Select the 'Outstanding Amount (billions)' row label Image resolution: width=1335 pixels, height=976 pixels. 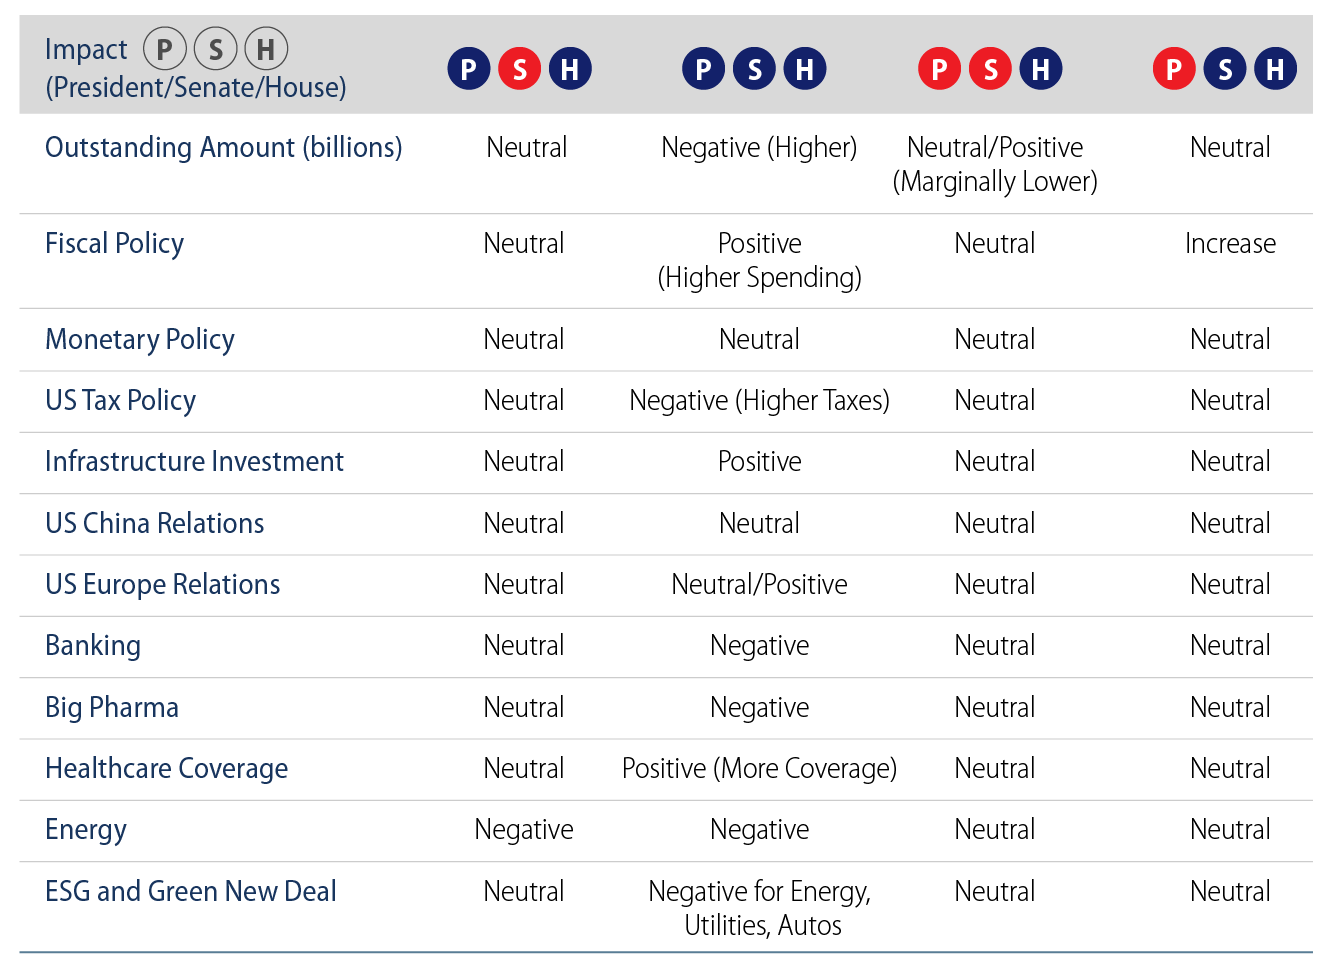point(224,148)
